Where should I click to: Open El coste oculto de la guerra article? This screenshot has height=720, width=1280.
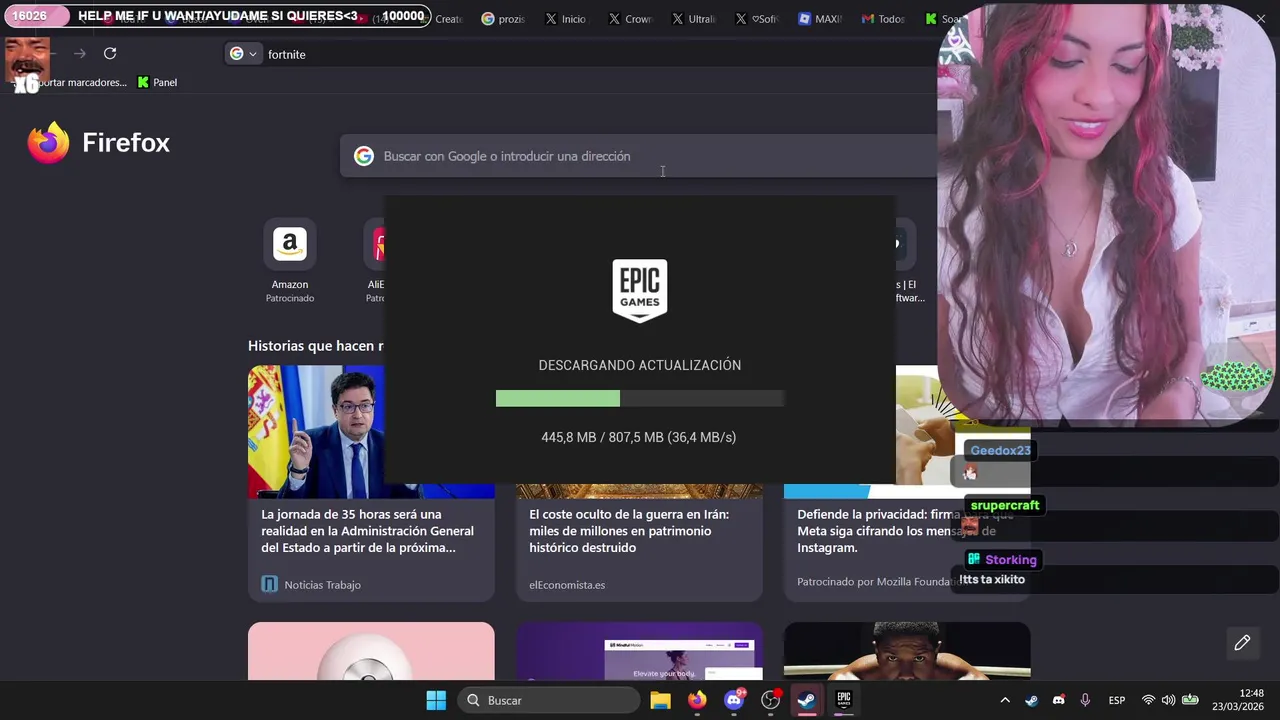tap(629, 531)
